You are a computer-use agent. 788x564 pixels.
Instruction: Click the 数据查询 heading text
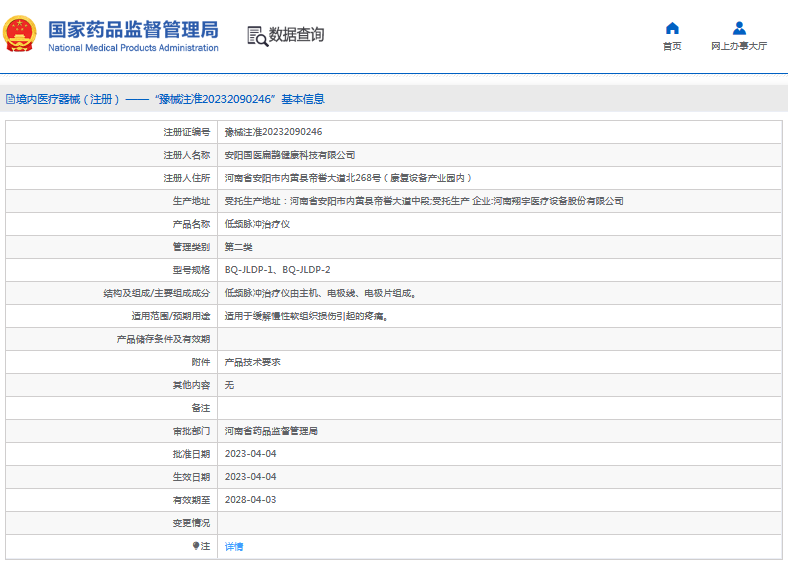click(297, 35)
